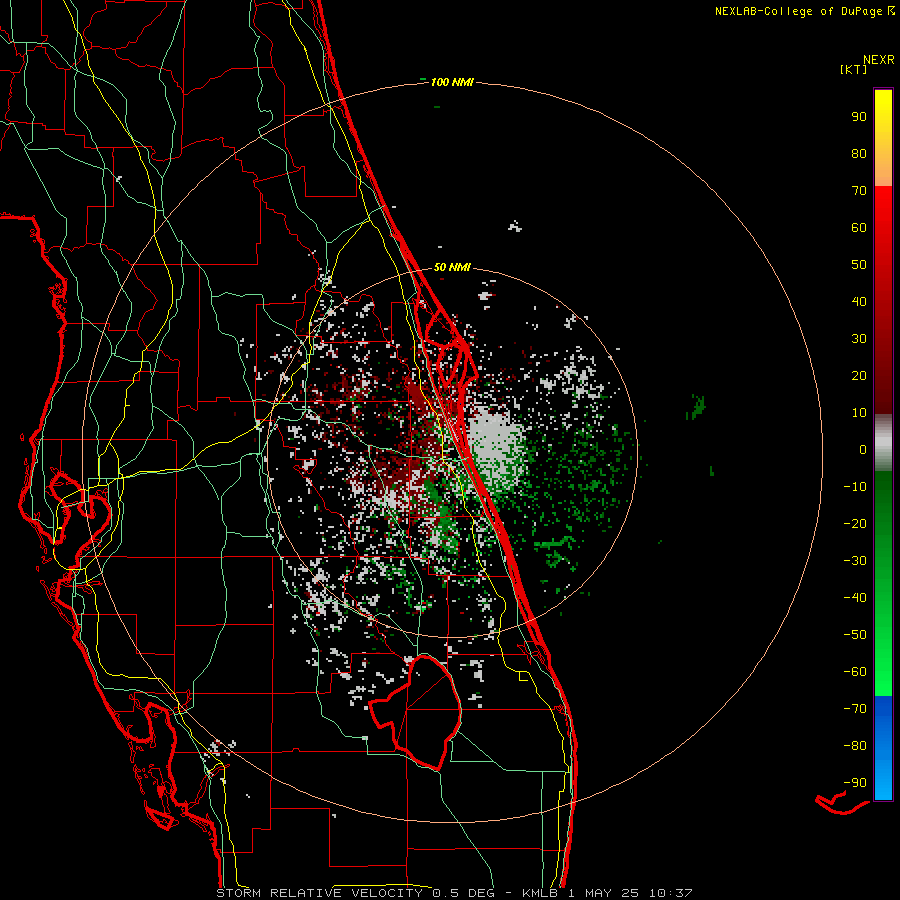Image resolution: width=900 pixels, height=900 pixels.
Task: Click the 60 knot scale value
Action: [x=859, y=227]
